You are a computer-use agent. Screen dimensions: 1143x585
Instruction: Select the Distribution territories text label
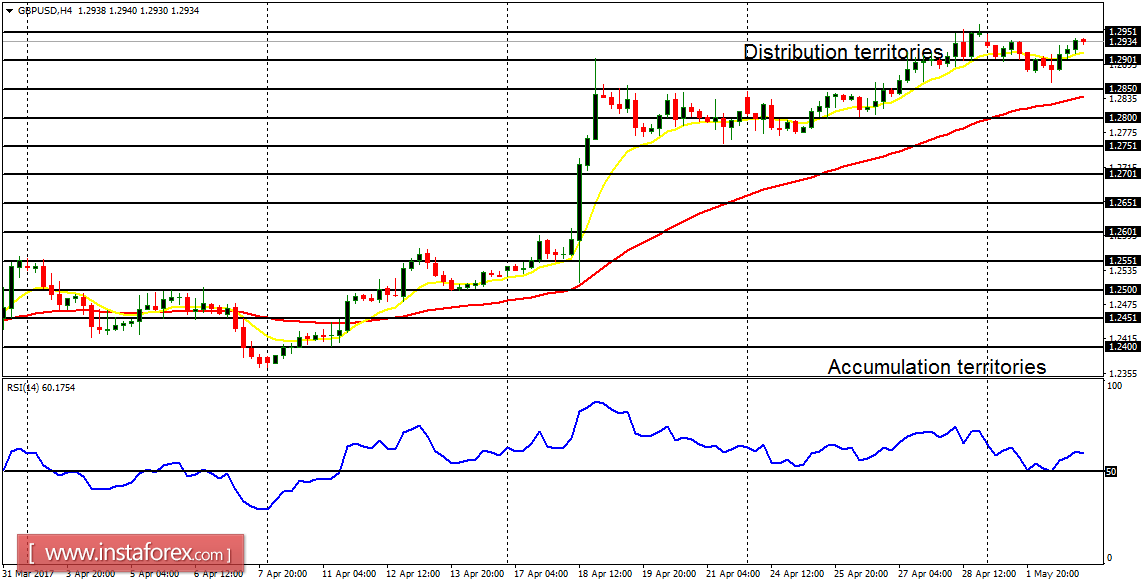[x=843, y=52]
